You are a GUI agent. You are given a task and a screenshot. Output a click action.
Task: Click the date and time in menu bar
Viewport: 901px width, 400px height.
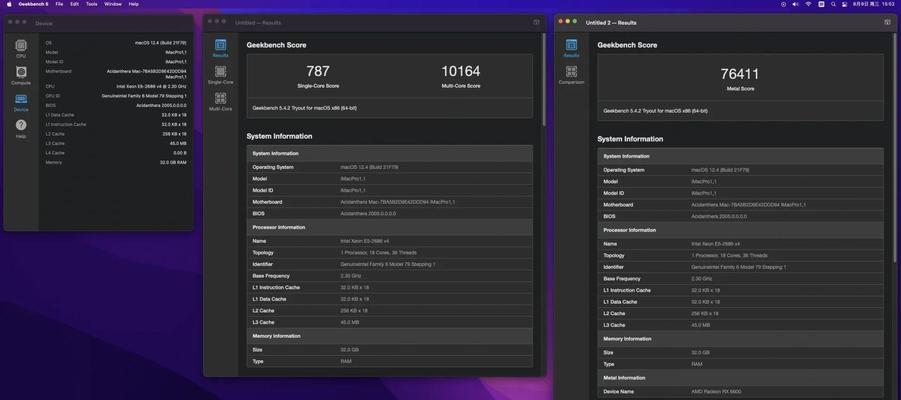pyautogui.click(x=874, y=4)
